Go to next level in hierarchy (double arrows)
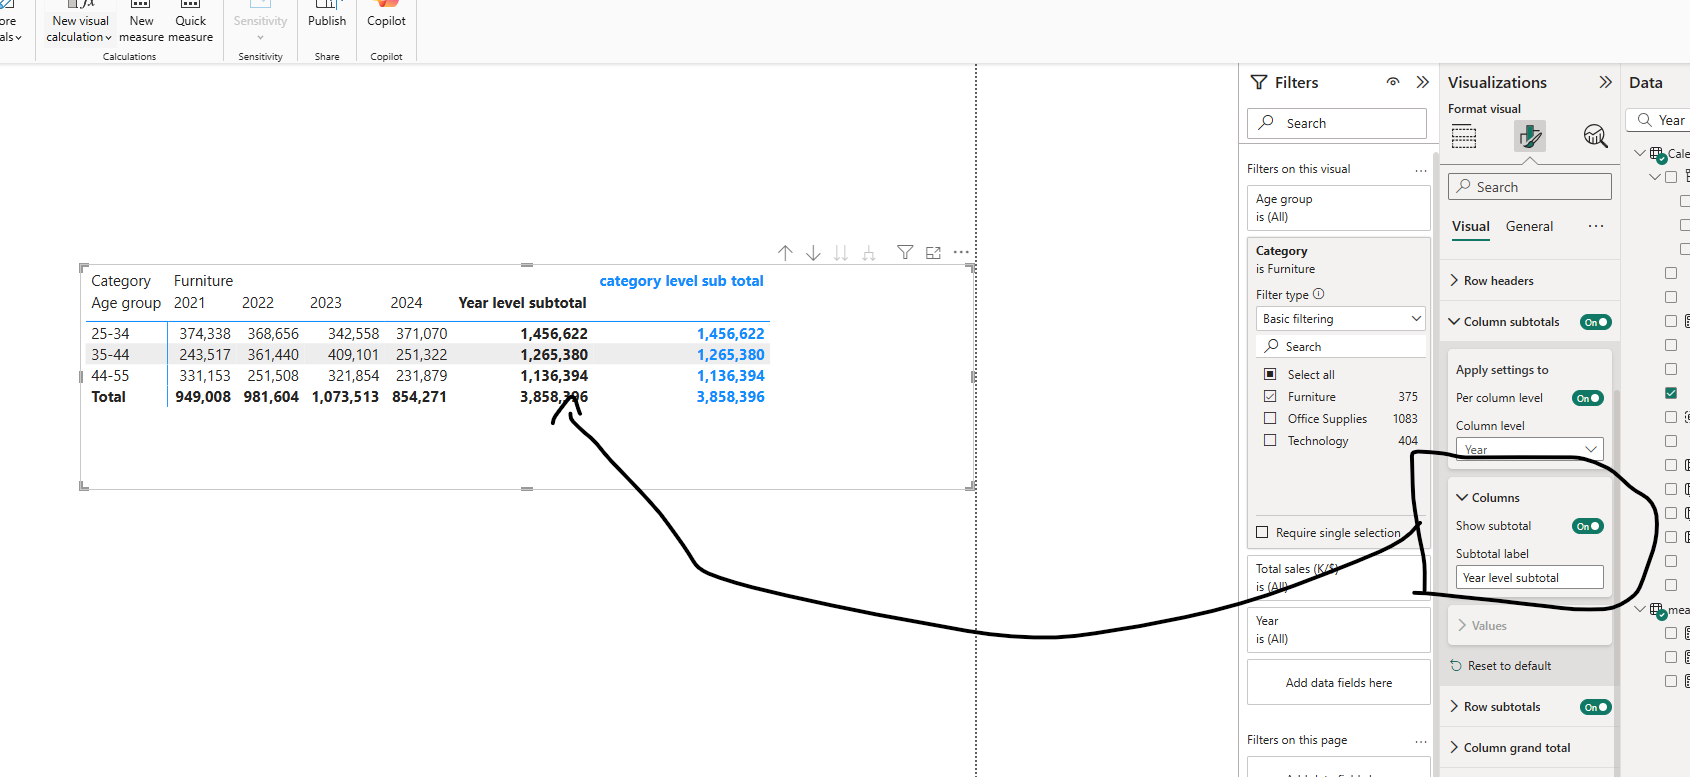The image size is (1690, 777). (841, 253)
